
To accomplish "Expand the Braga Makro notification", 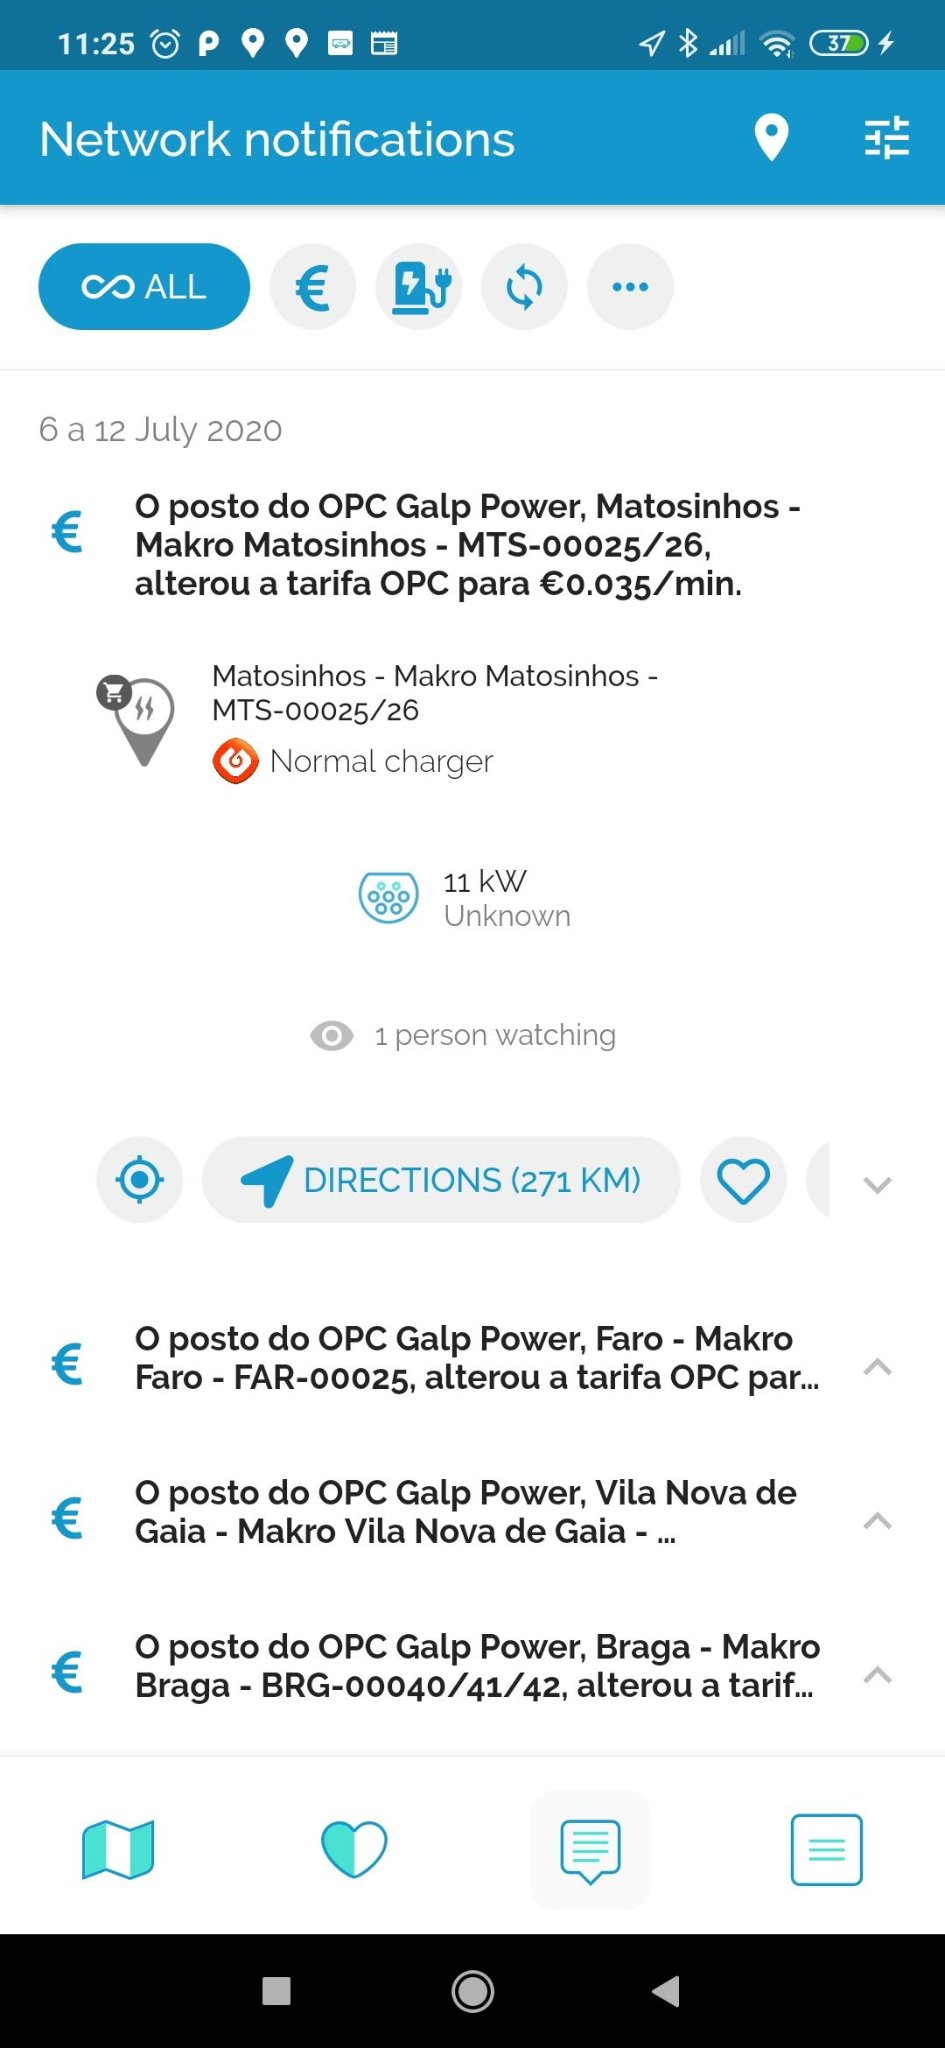I will pos(877,1674).
